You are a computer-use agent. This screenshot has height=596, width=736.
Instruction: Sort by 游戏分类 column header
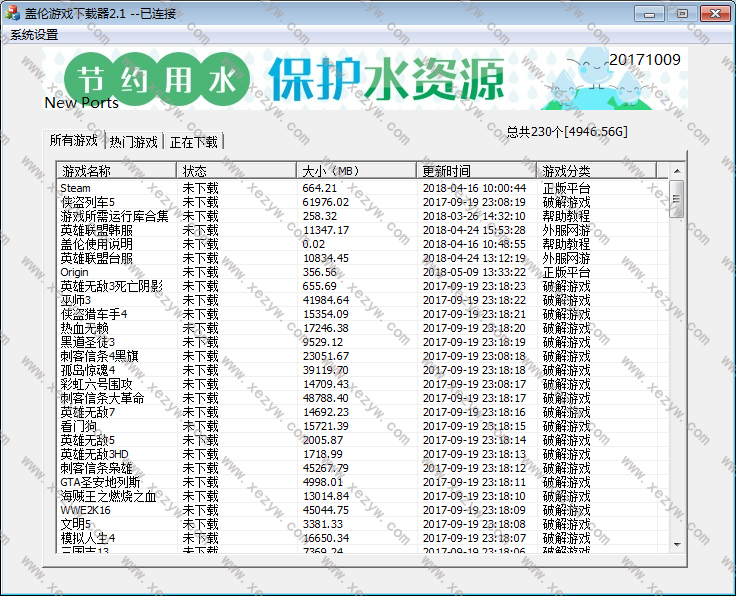(x=596, y=171)
